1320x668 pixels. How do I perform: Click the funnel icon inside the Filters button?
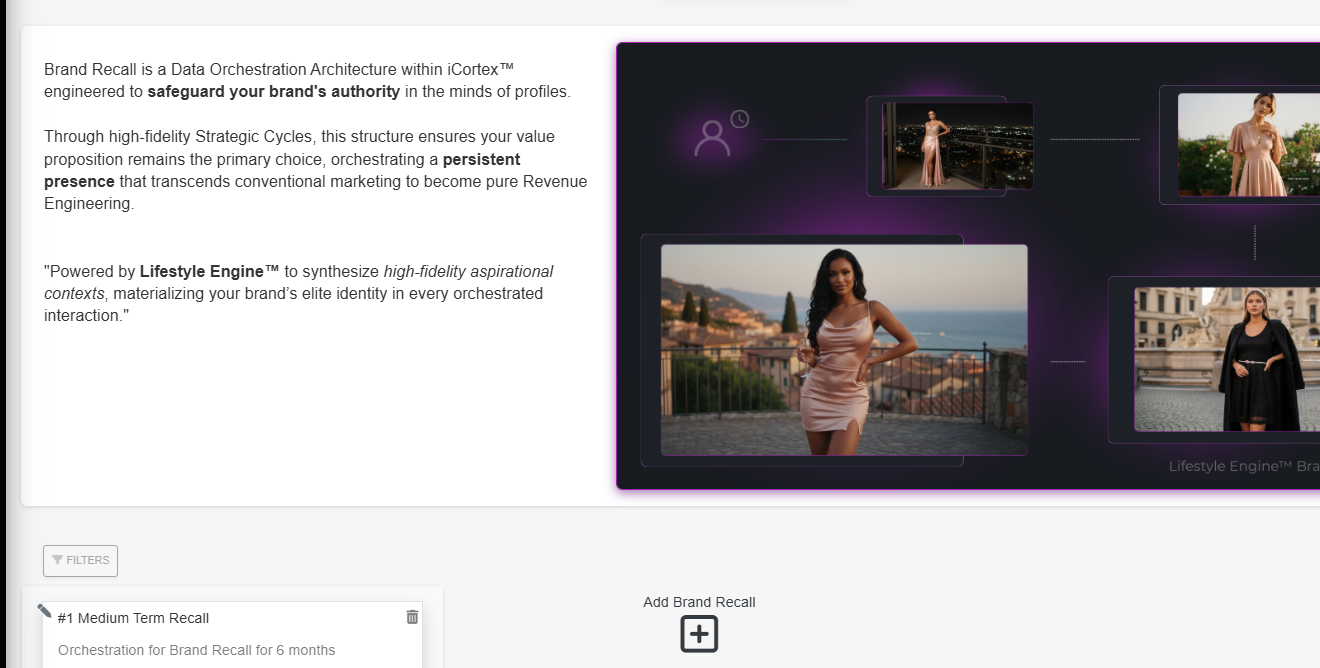[57, 560]
